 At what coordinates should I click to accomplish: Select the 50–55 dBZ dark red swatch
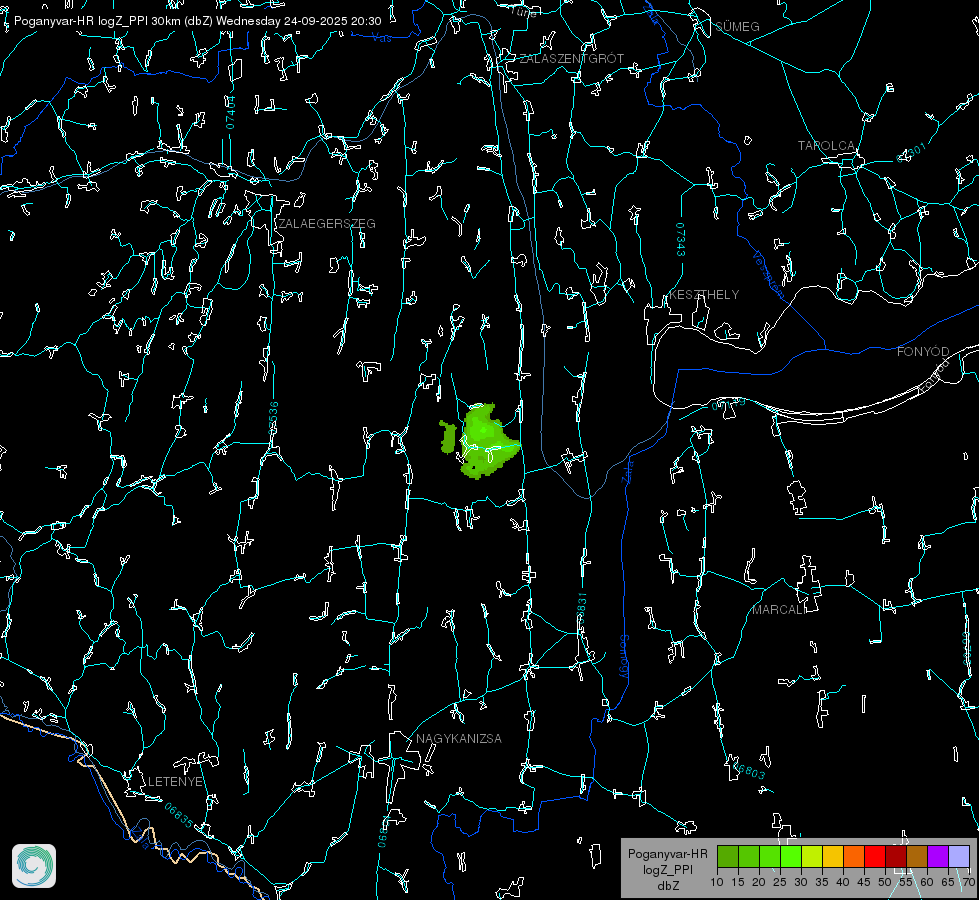896,856
